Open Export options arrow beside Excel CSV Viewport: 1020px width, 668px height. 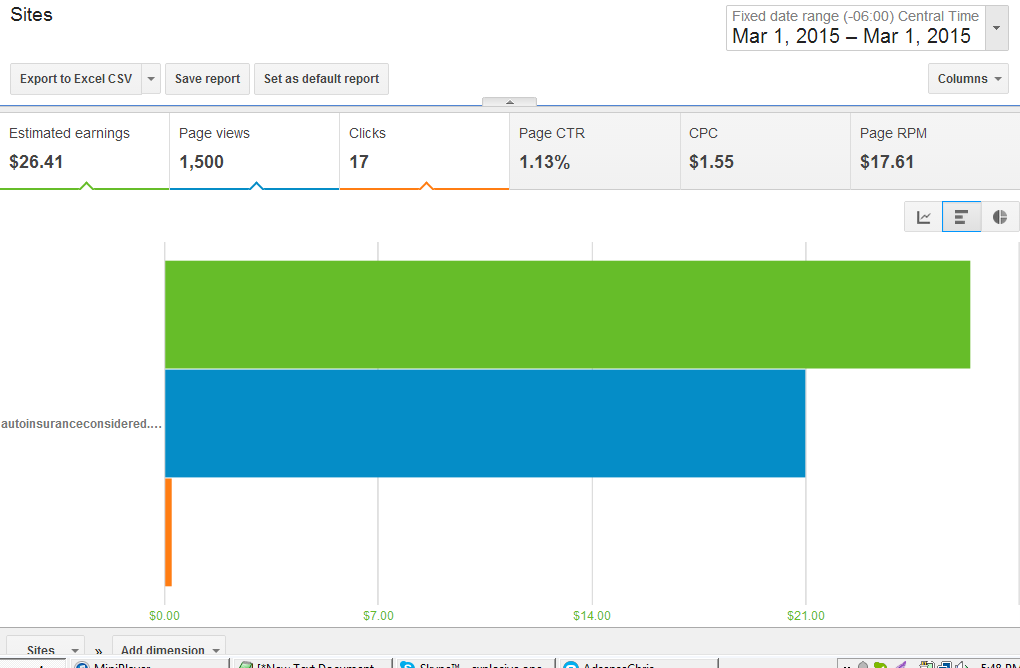(x=151, y=79)
